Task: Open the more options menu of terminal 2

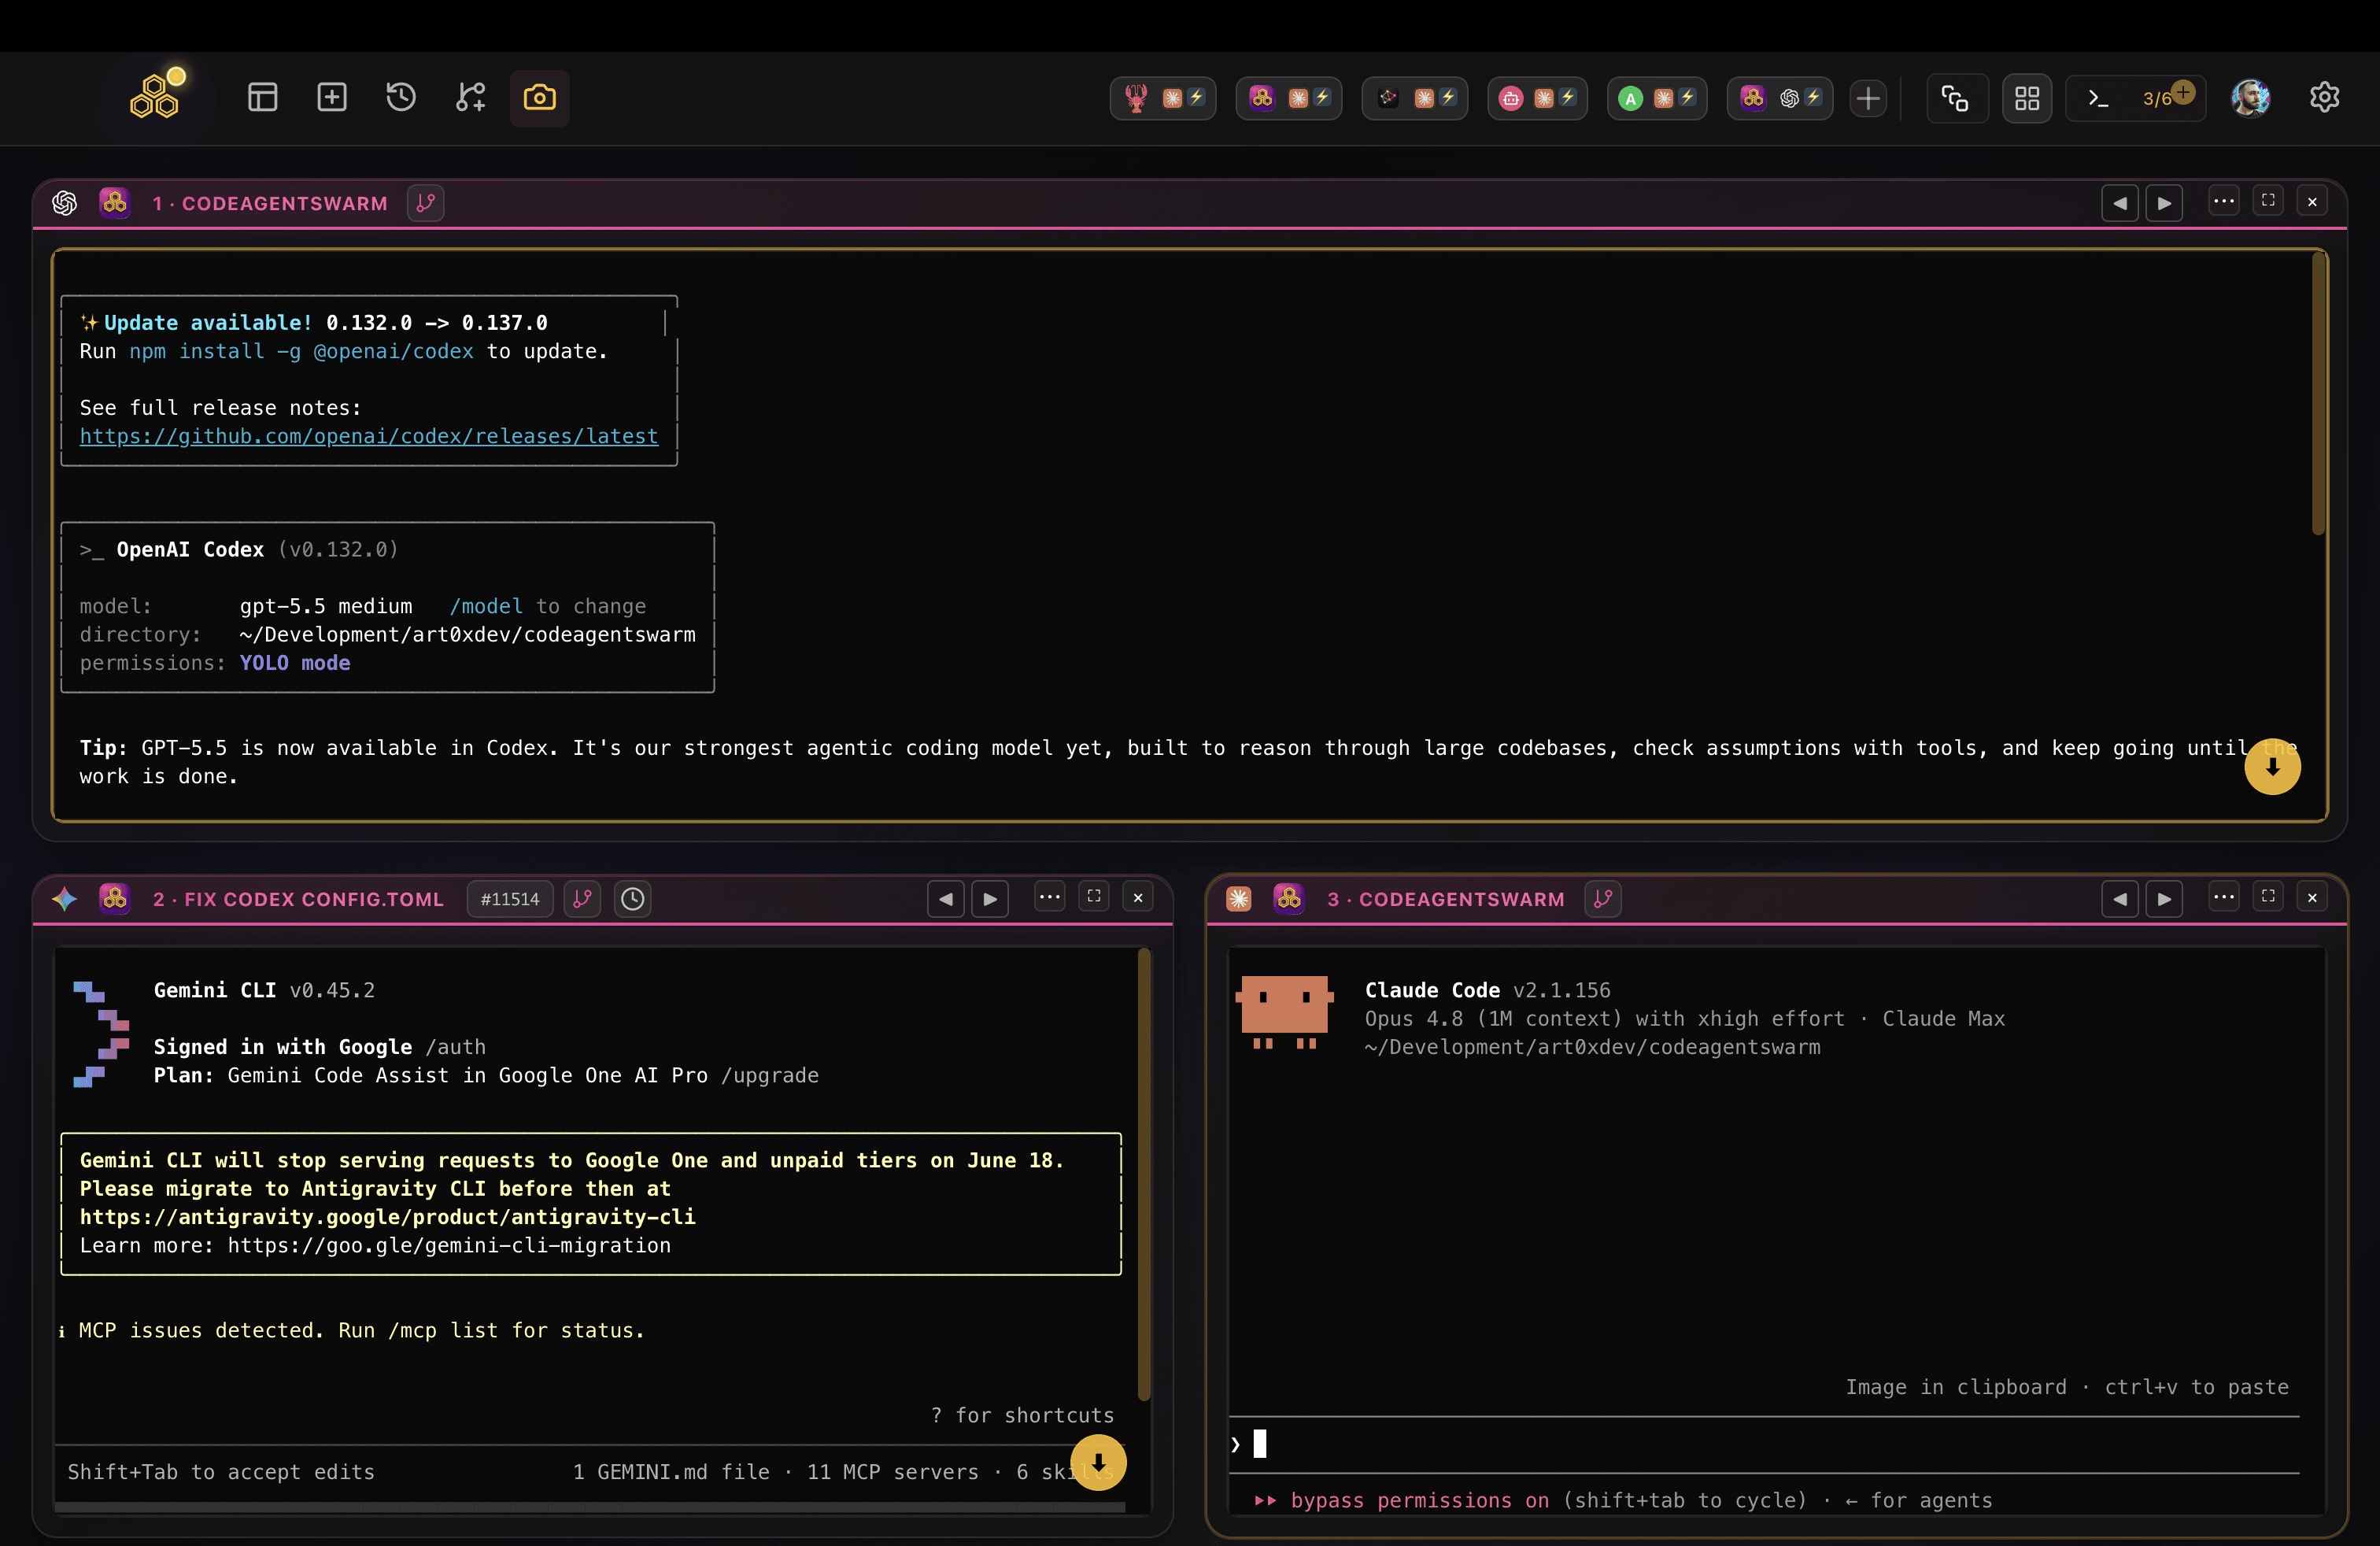Action: [1050, 897]
